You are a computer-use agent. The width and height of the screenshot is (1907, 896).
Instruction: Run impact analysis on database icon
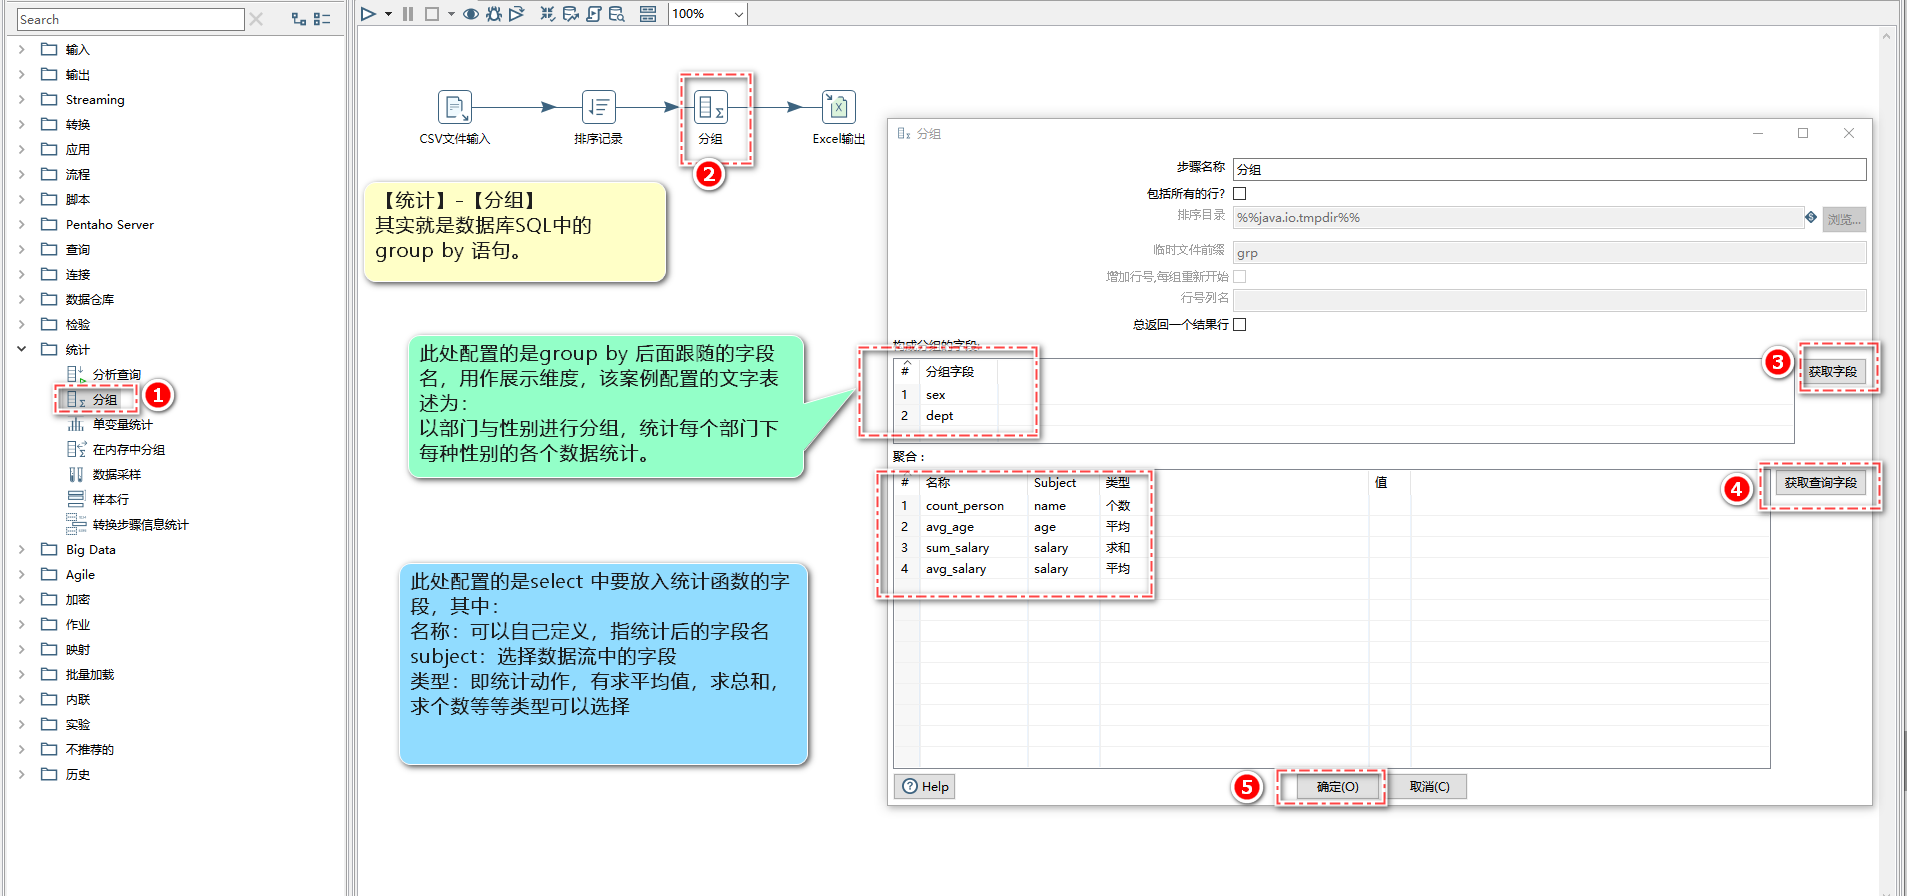[571, 14]
